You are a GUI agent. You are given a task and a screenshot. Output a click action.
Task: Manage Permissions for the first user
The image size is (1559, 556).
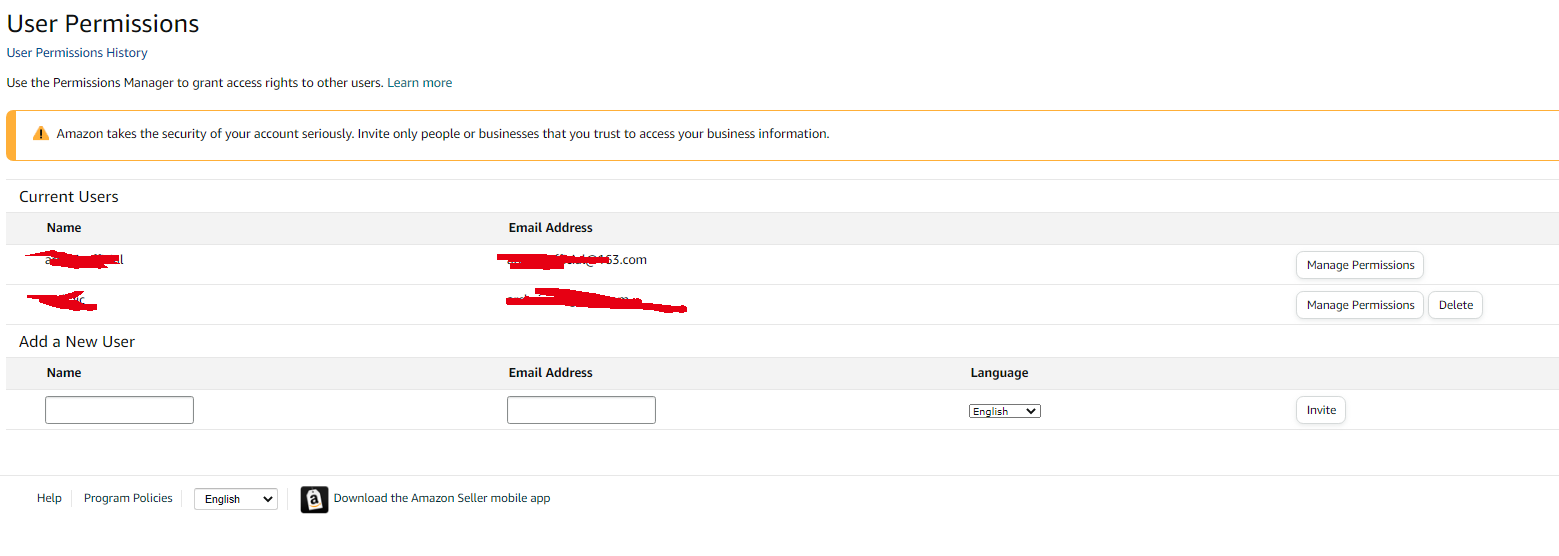tap(1360, 265)
